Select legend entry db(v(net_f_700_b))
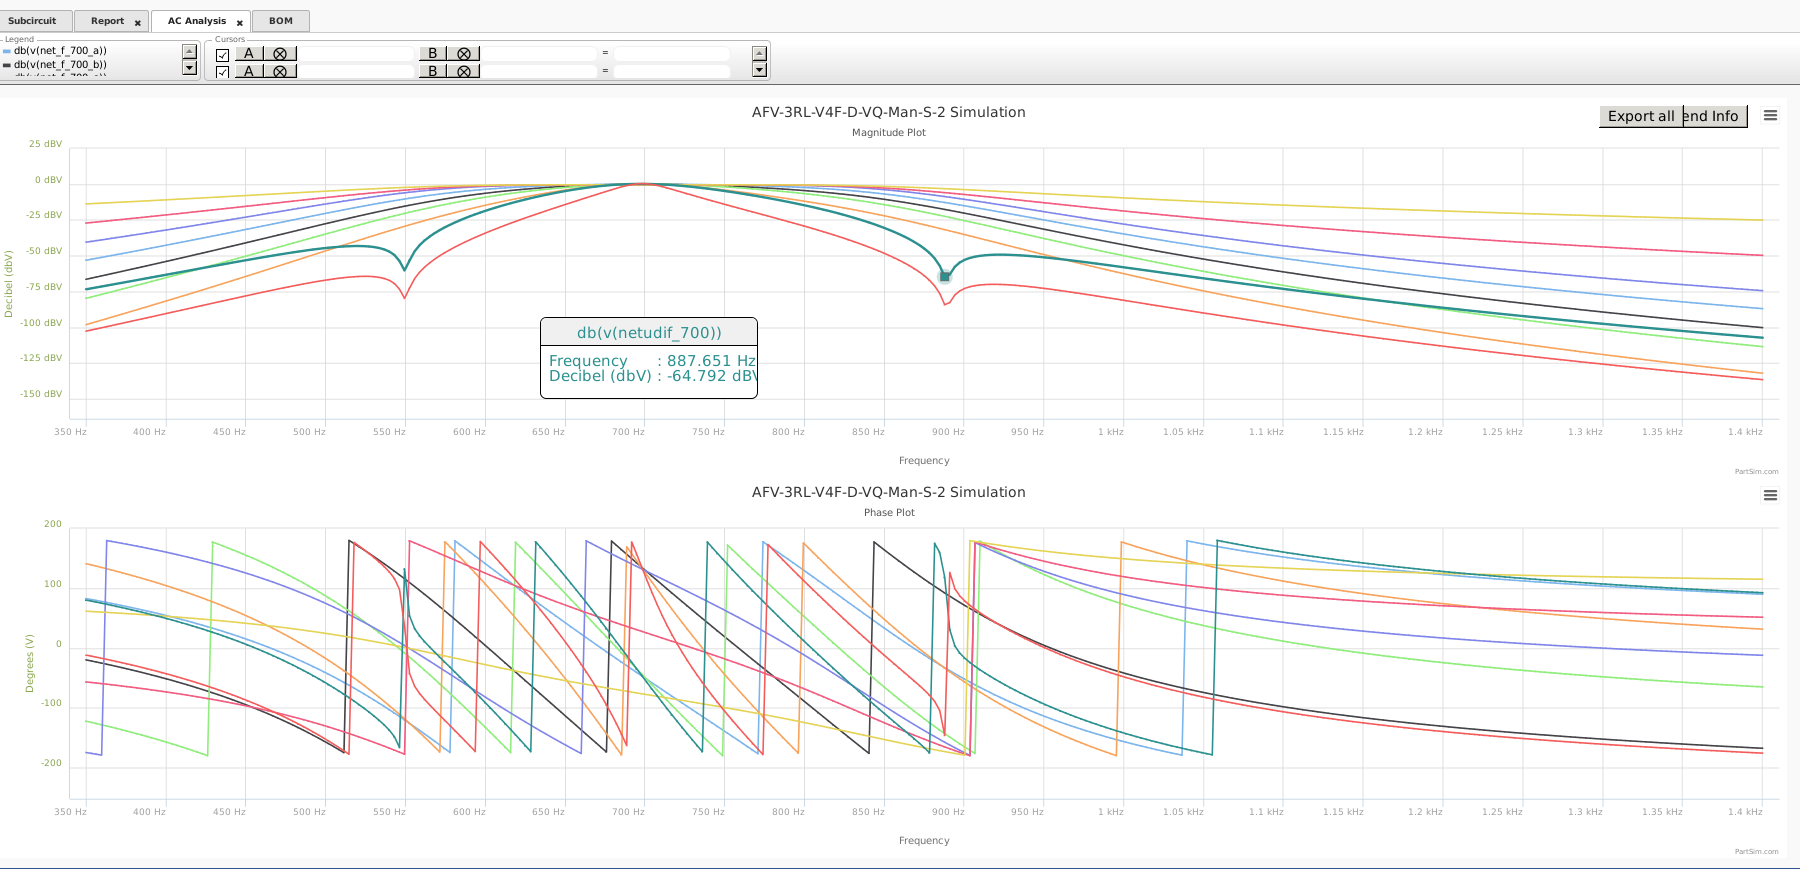 click(60, 64)
